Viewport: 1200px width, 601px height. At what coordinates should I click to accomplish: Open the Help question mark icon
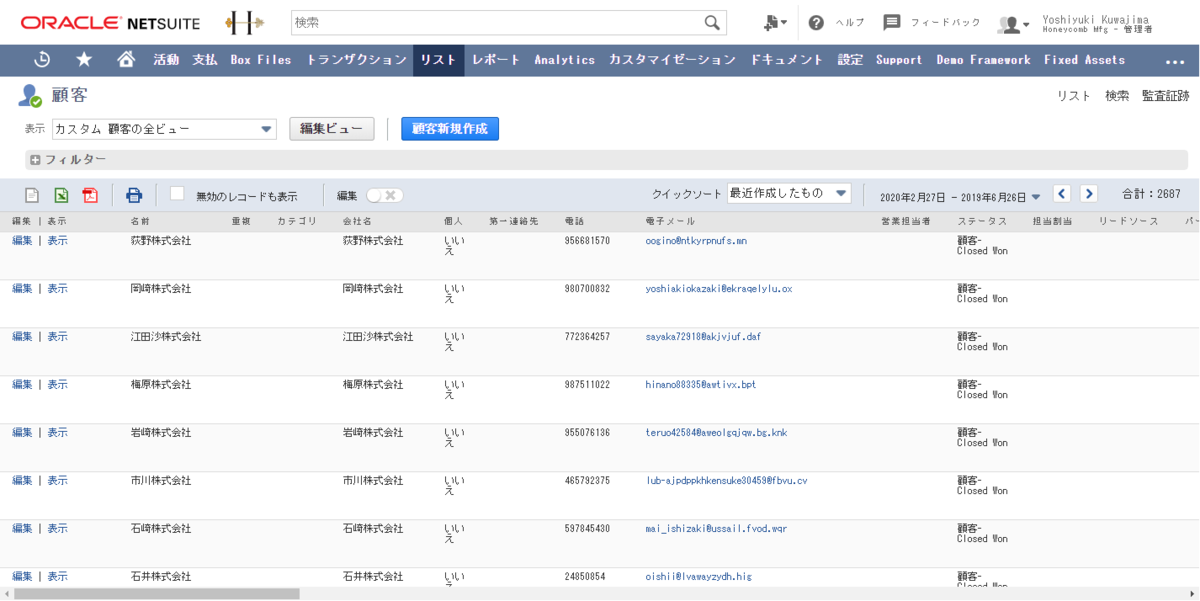click(816, 23)
